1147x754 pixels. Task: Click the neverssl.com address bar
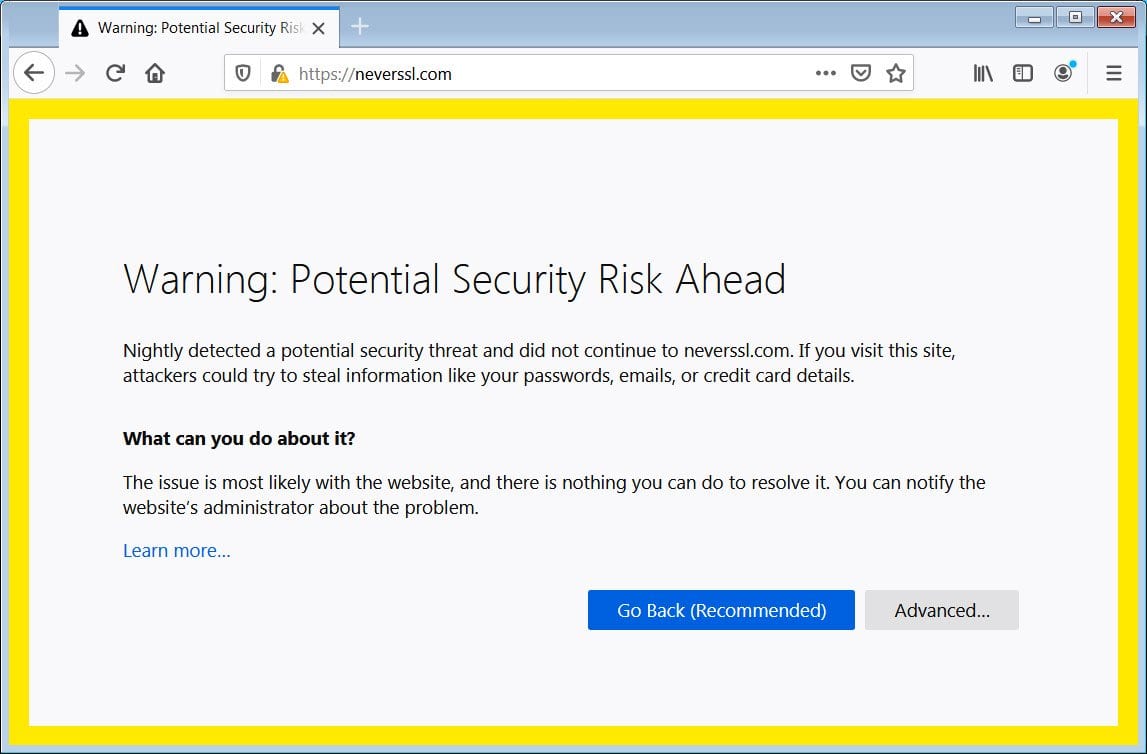click(550, 73)
